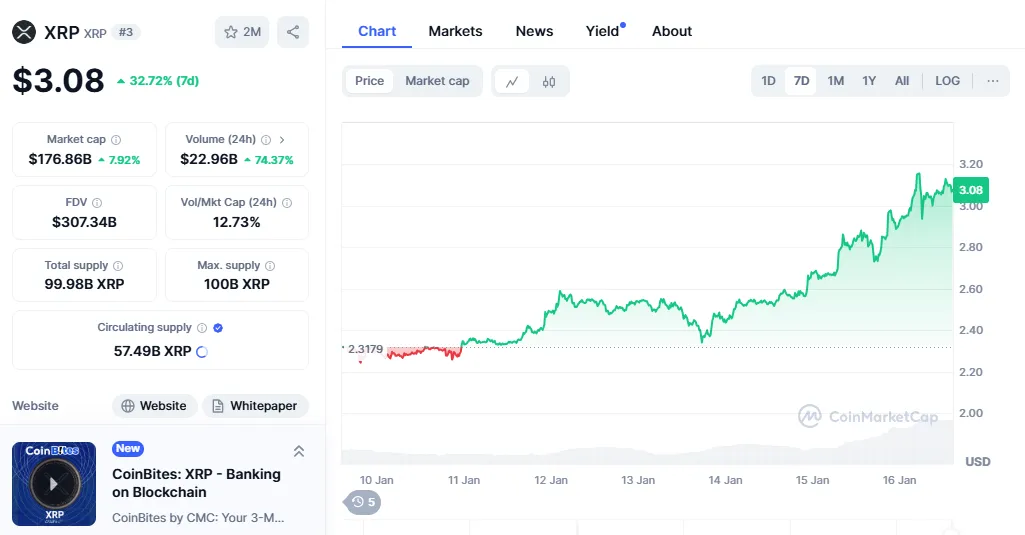Toggle chart to Market cap
This screenshot has width=1025, height=535.
click(437, 81)
